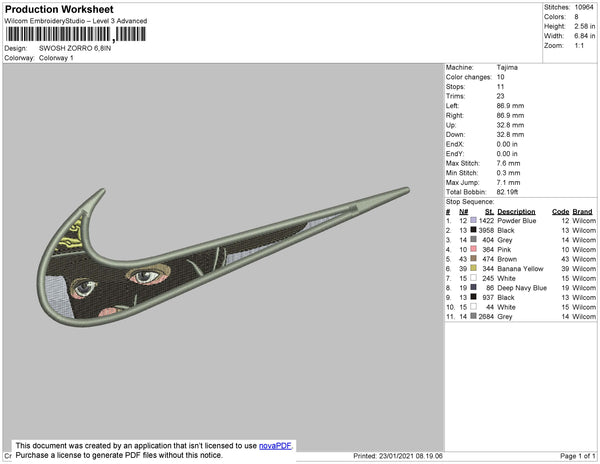Screen dimensions: 600x464
Task: Click the Banana Yellow color swatch
Action: coord(473,268)
